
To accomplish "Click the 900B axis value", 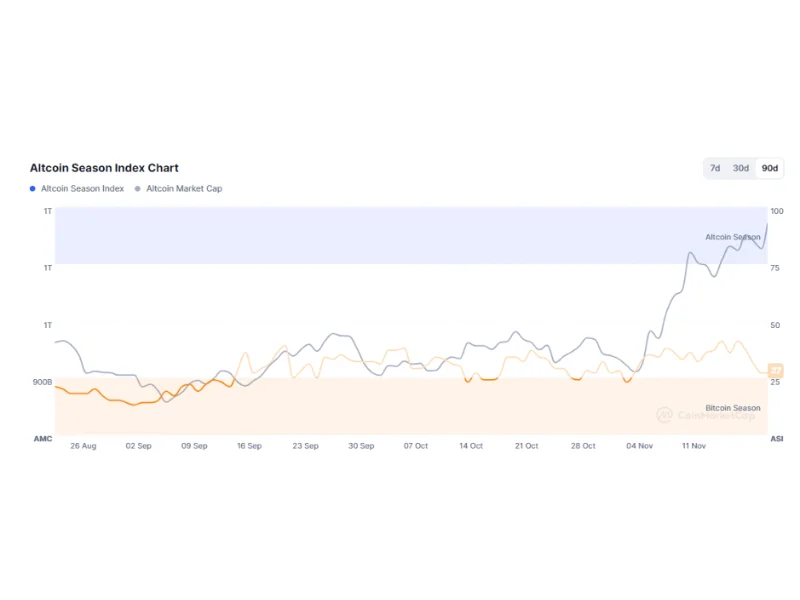I will click(42, 382).
